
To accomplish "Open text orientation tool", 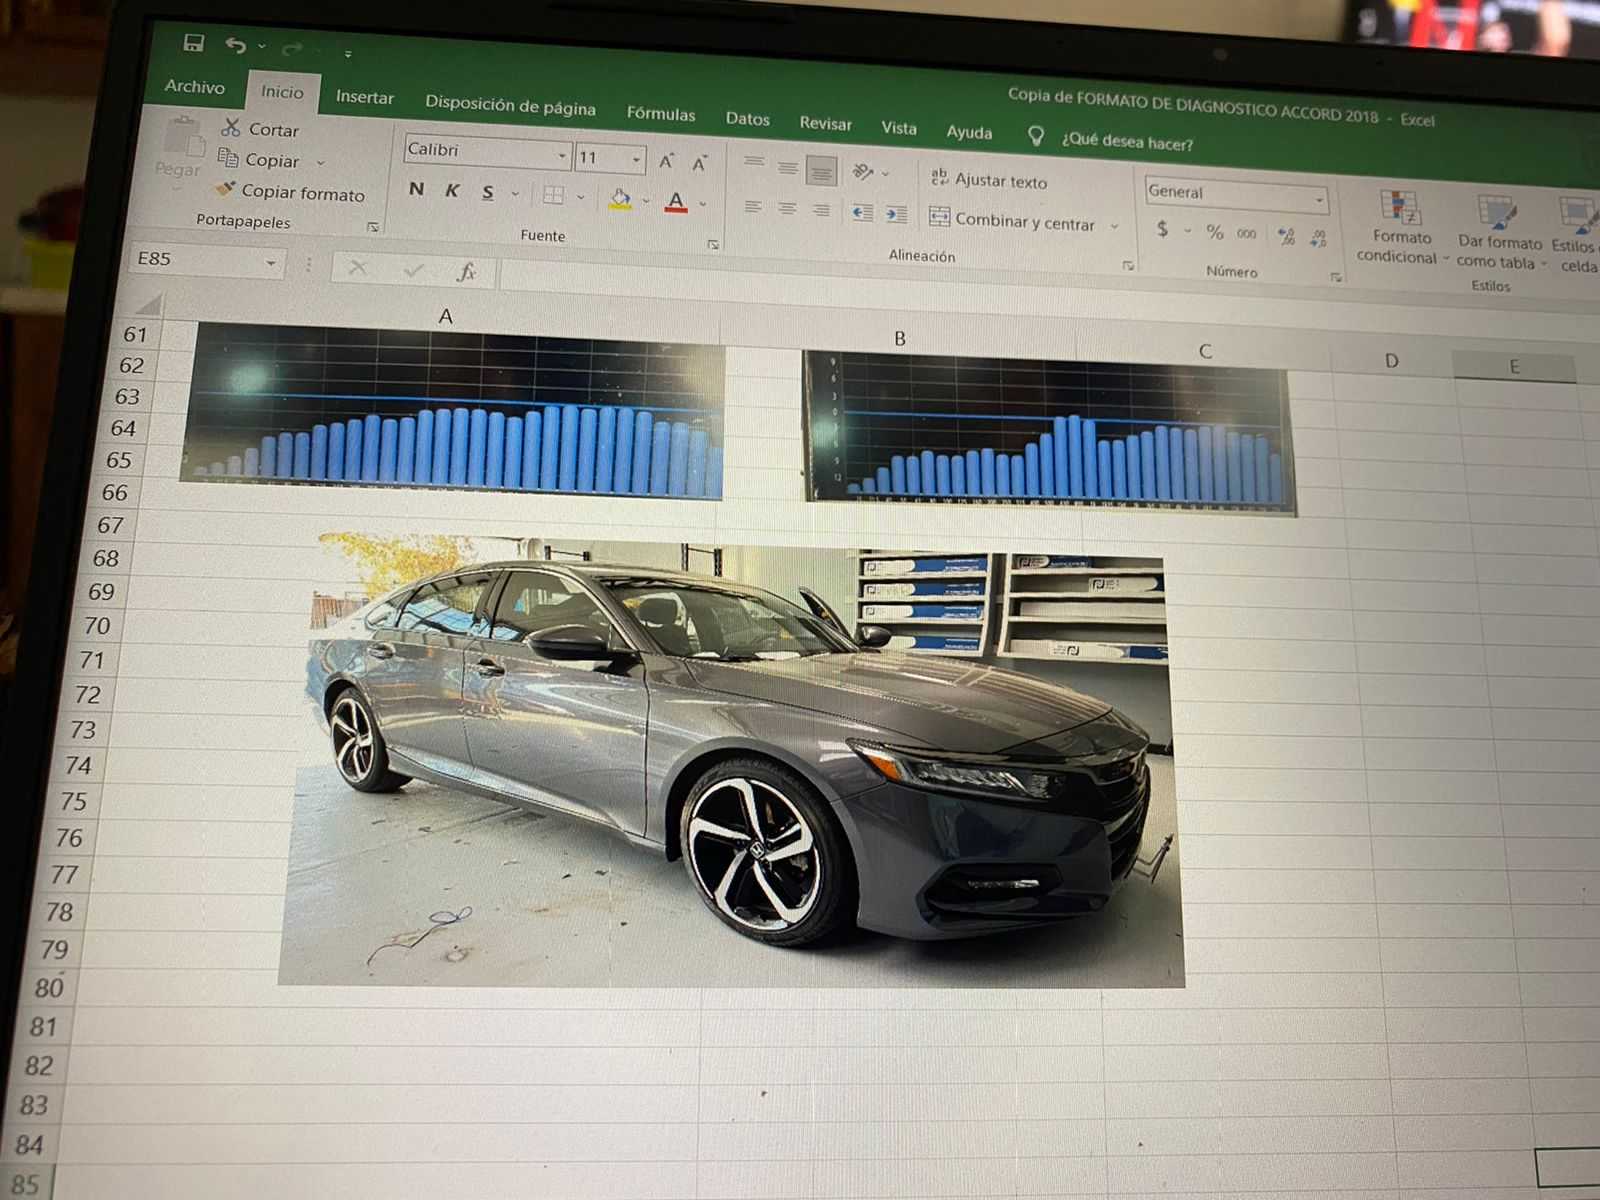I will pos(863,172).
